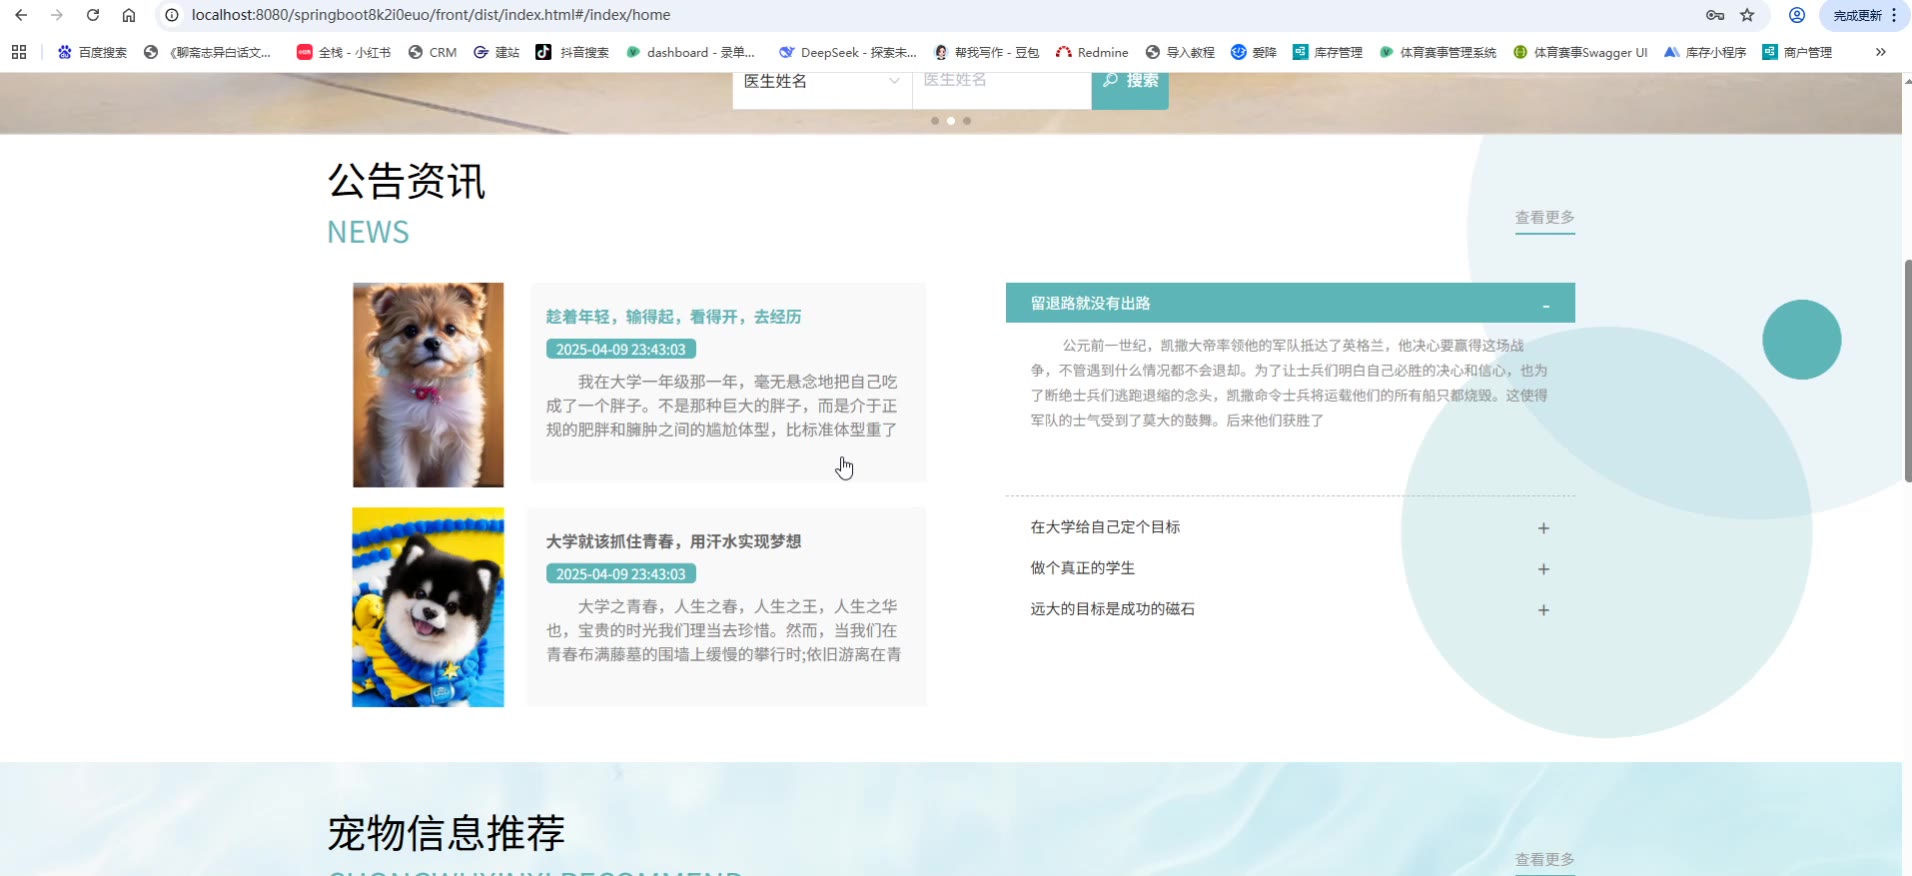Expand the 做个真正的学生 item
Viewport: 1912px width, 876px height.
tap(1543, 569)
